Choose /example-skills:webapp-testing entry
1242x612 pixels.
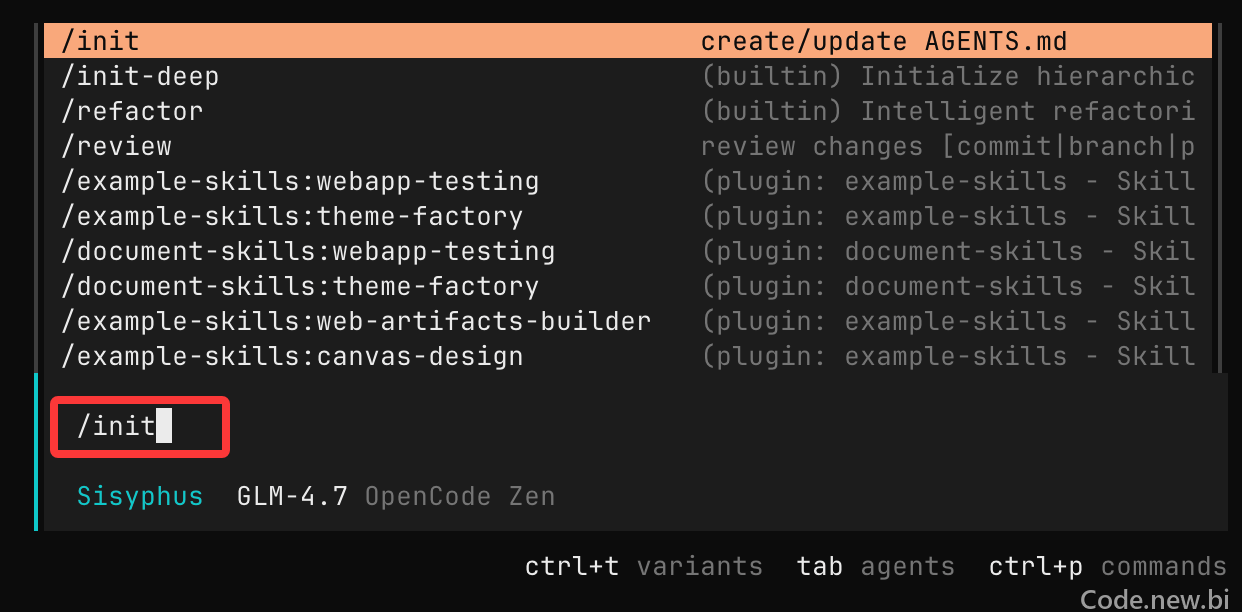pyautogui.click(x=628, y=181)
